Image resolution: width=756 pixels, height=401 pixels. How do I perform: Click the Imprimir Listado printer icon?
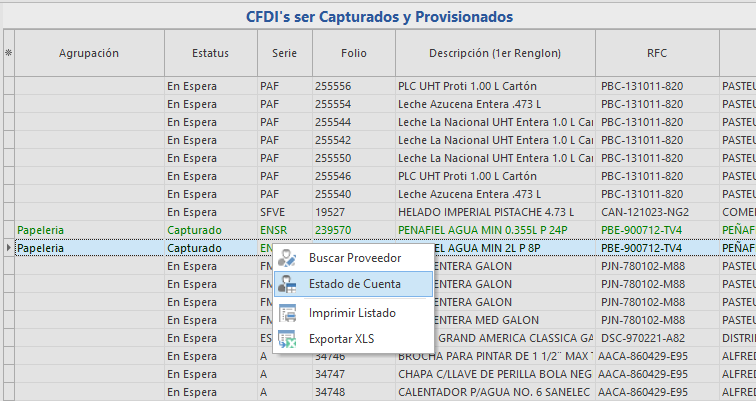pyautogui.click(x=287, y=313)
